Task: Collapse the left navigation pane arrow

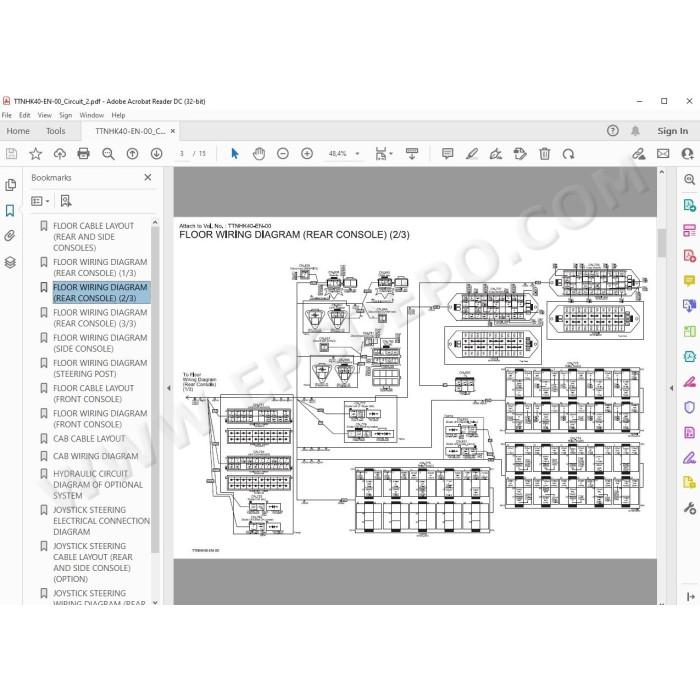Action: click(169, 388)
